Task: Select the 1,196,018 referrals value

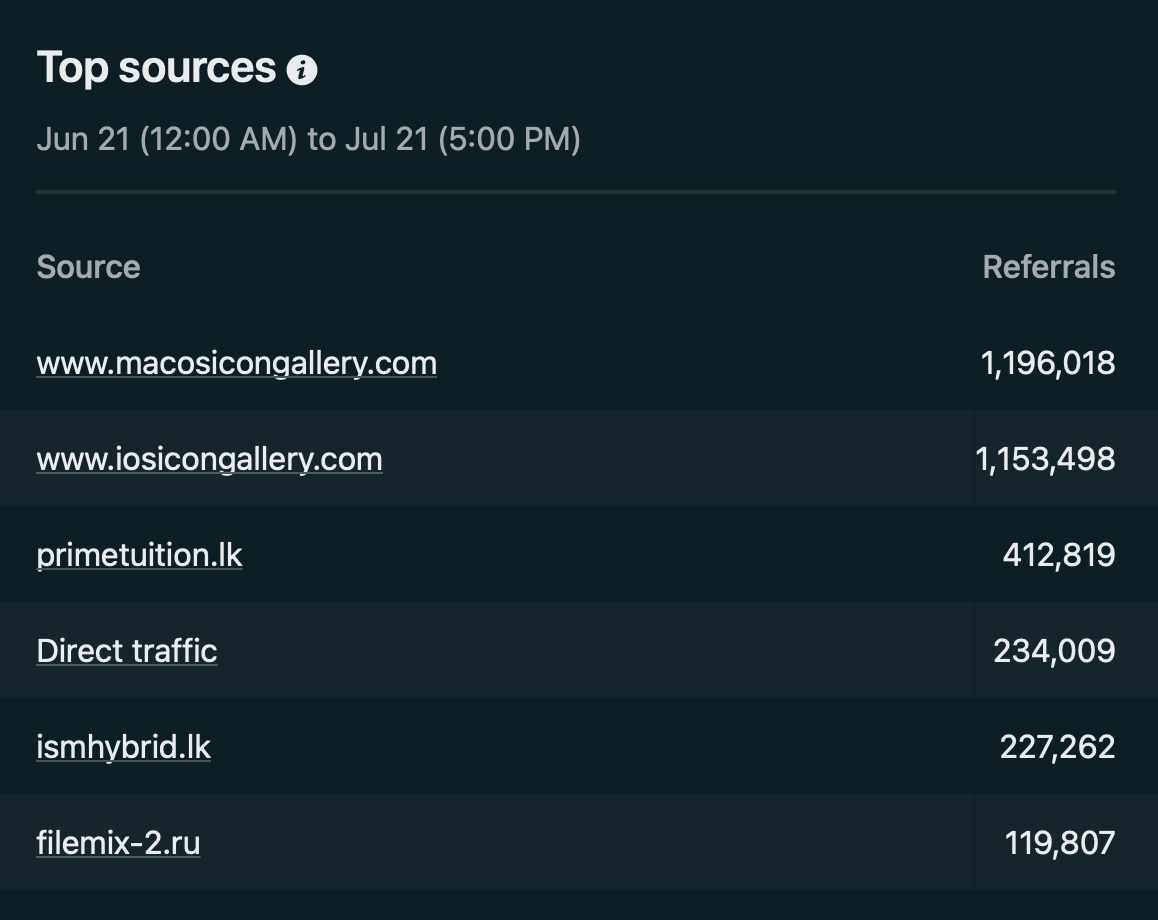Action: pos(1047,363)
